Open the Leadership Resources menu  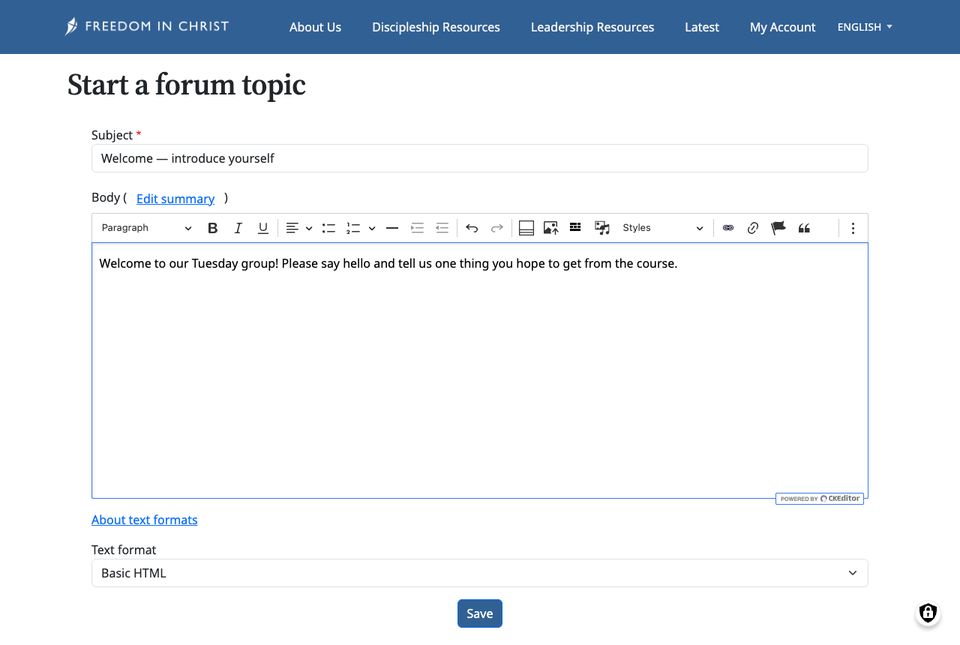[x=592, y=27]
